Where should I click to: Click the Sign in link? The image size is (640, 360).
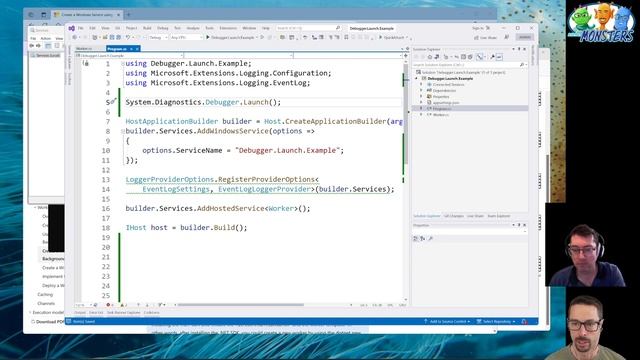478,28
